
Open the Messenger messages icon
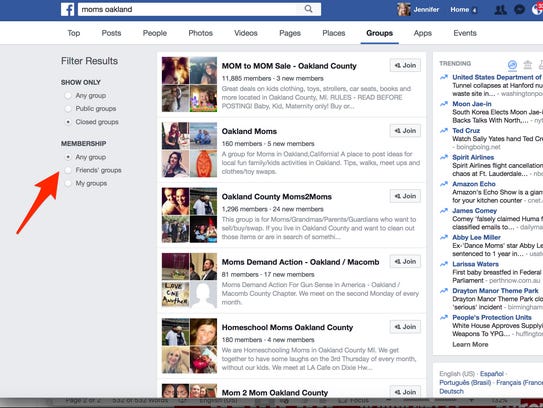click(519, 10)
